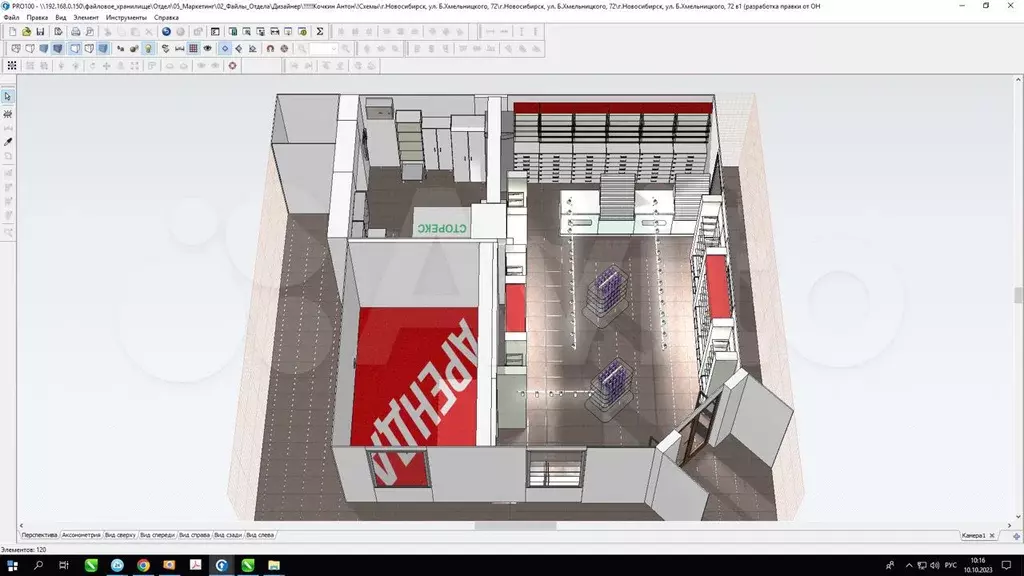Toggle the light bulb lighting icon
This screenshot has height=576, width=1024.
point(148,48)
